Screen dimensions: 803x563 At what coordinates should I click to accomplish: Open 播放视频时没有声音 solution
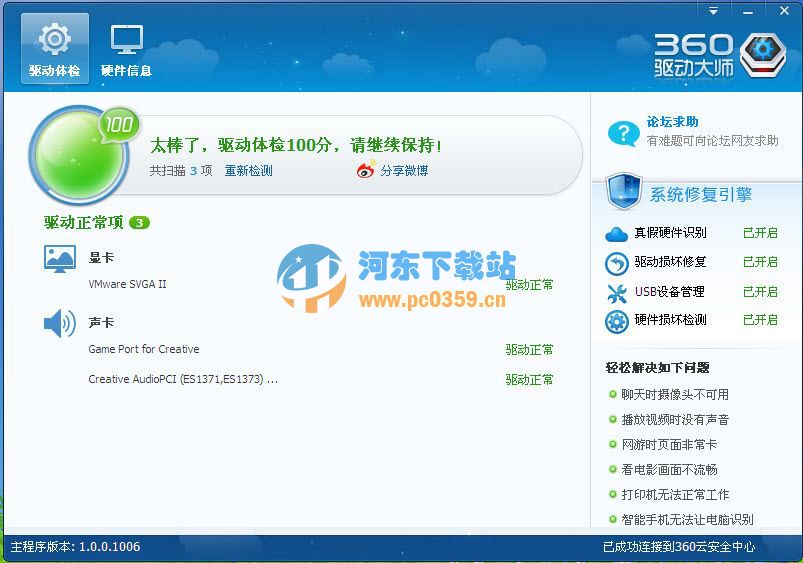click(675, 420)
